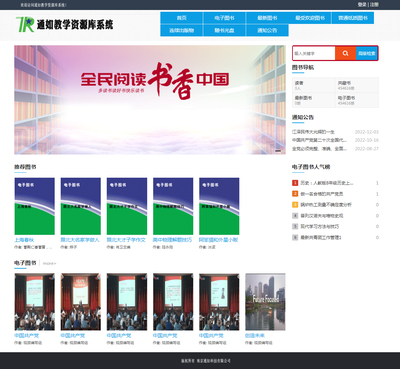This screenshot has width=400, height=369.
Task: Click the 创造未来 title link
Action: pyautogui.click(x=255, y=335)
